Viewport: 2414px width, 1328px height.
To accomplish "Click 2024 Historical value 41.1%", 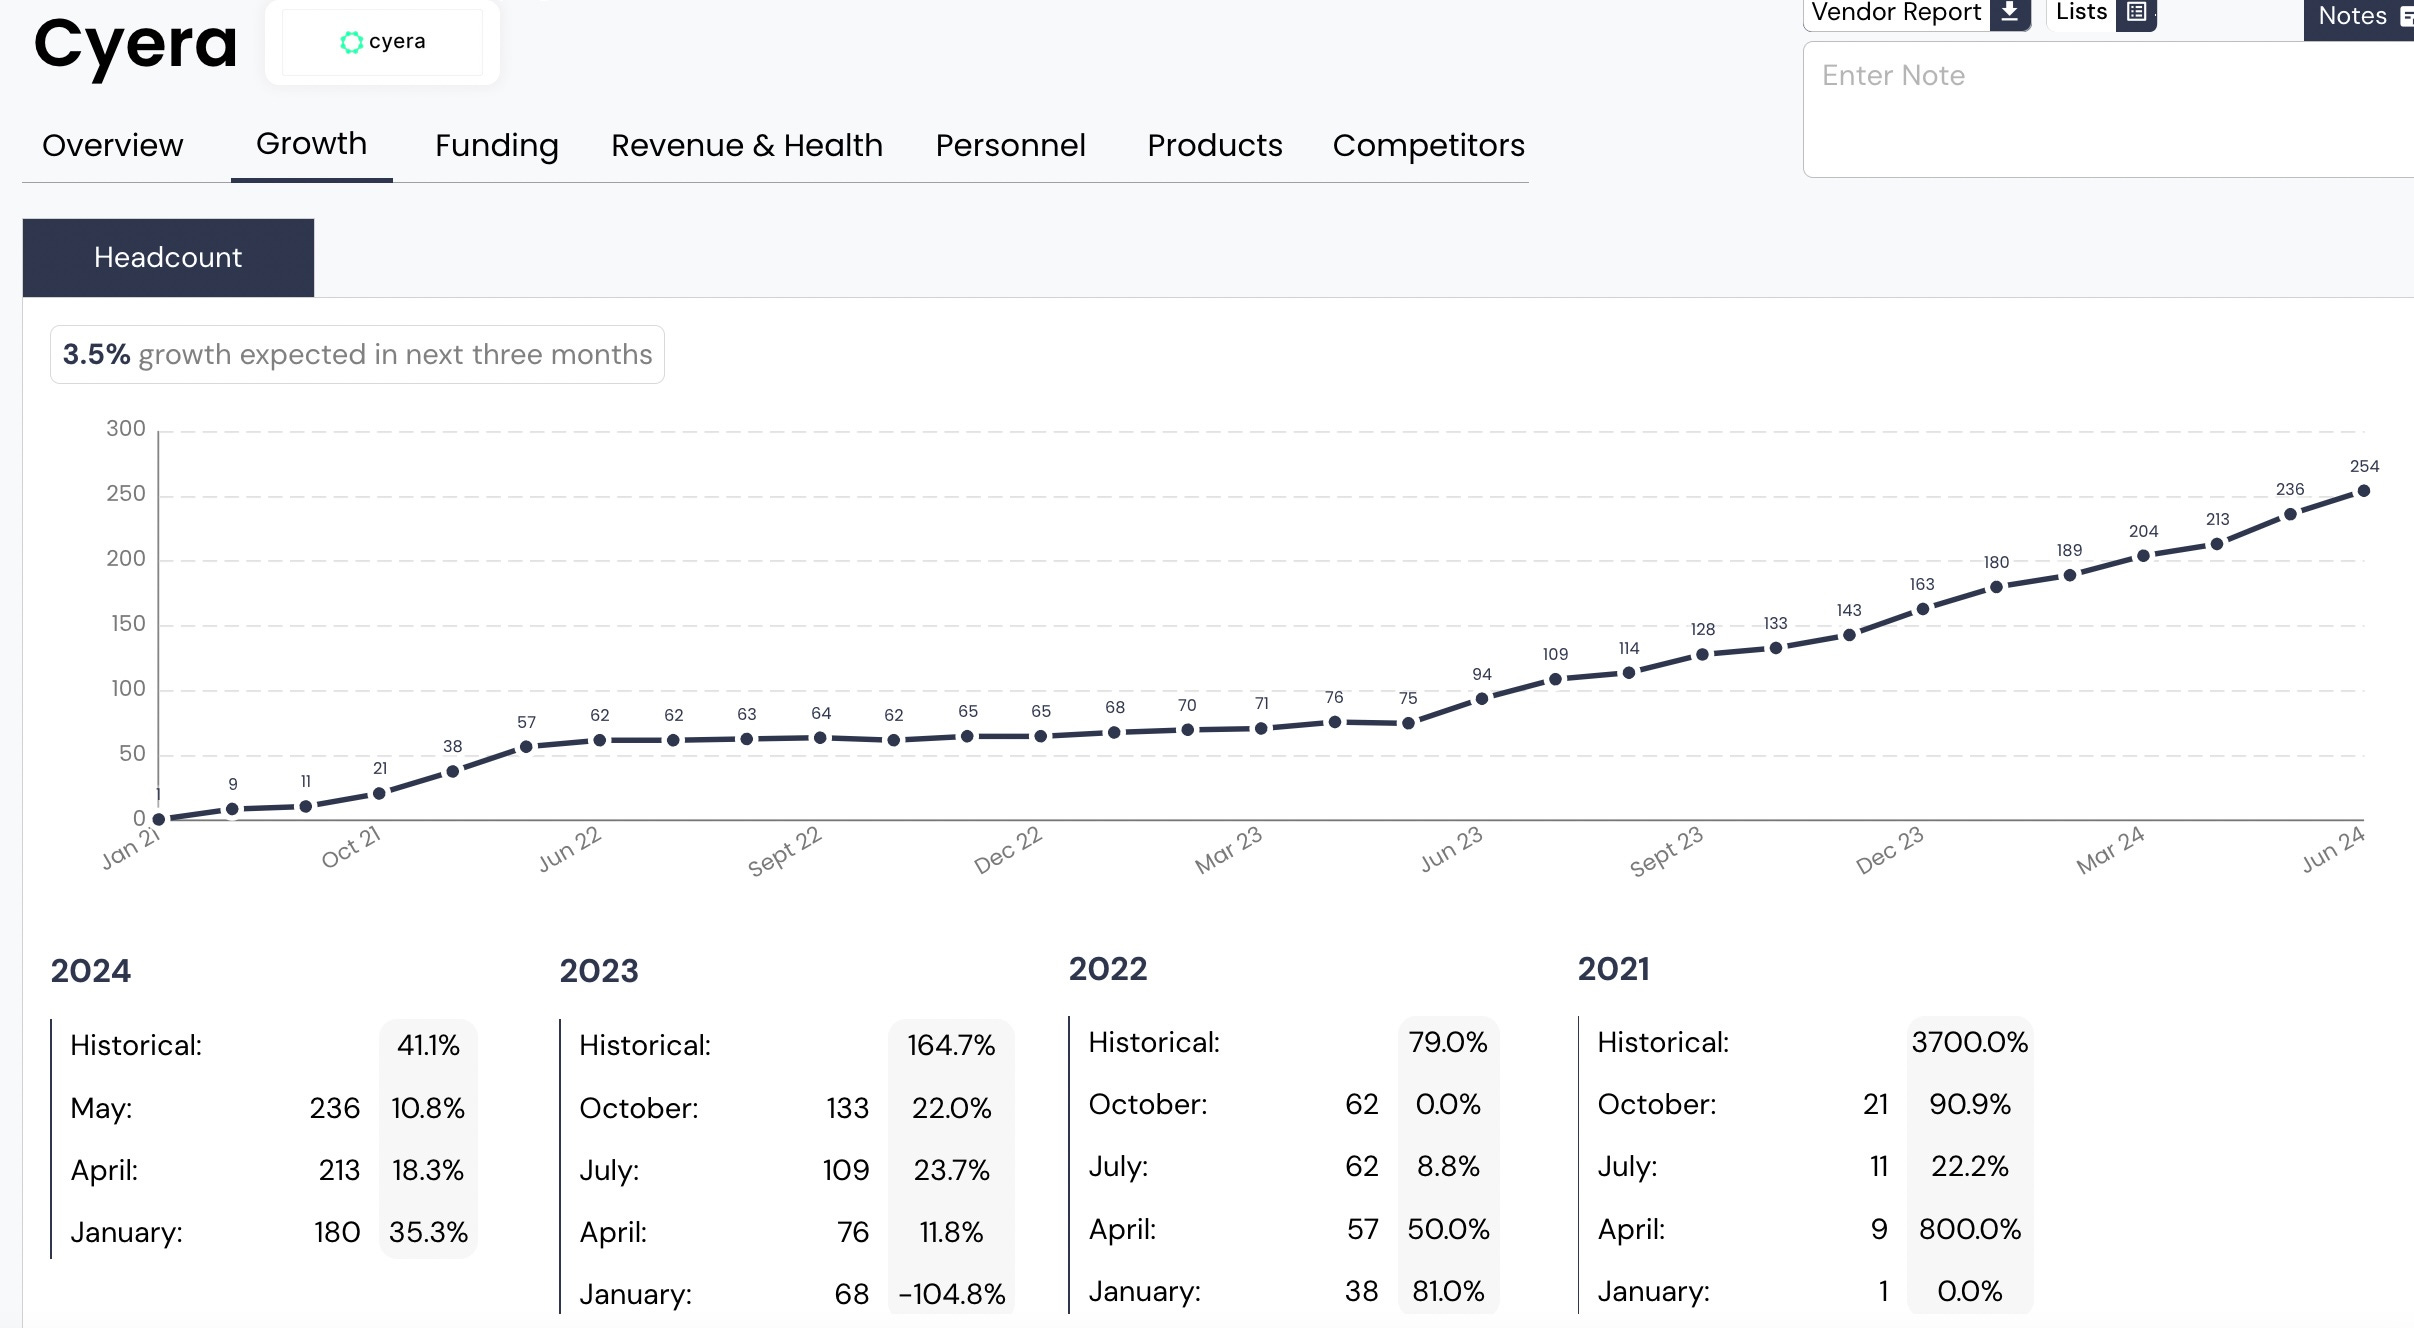I will point(428,1045).
